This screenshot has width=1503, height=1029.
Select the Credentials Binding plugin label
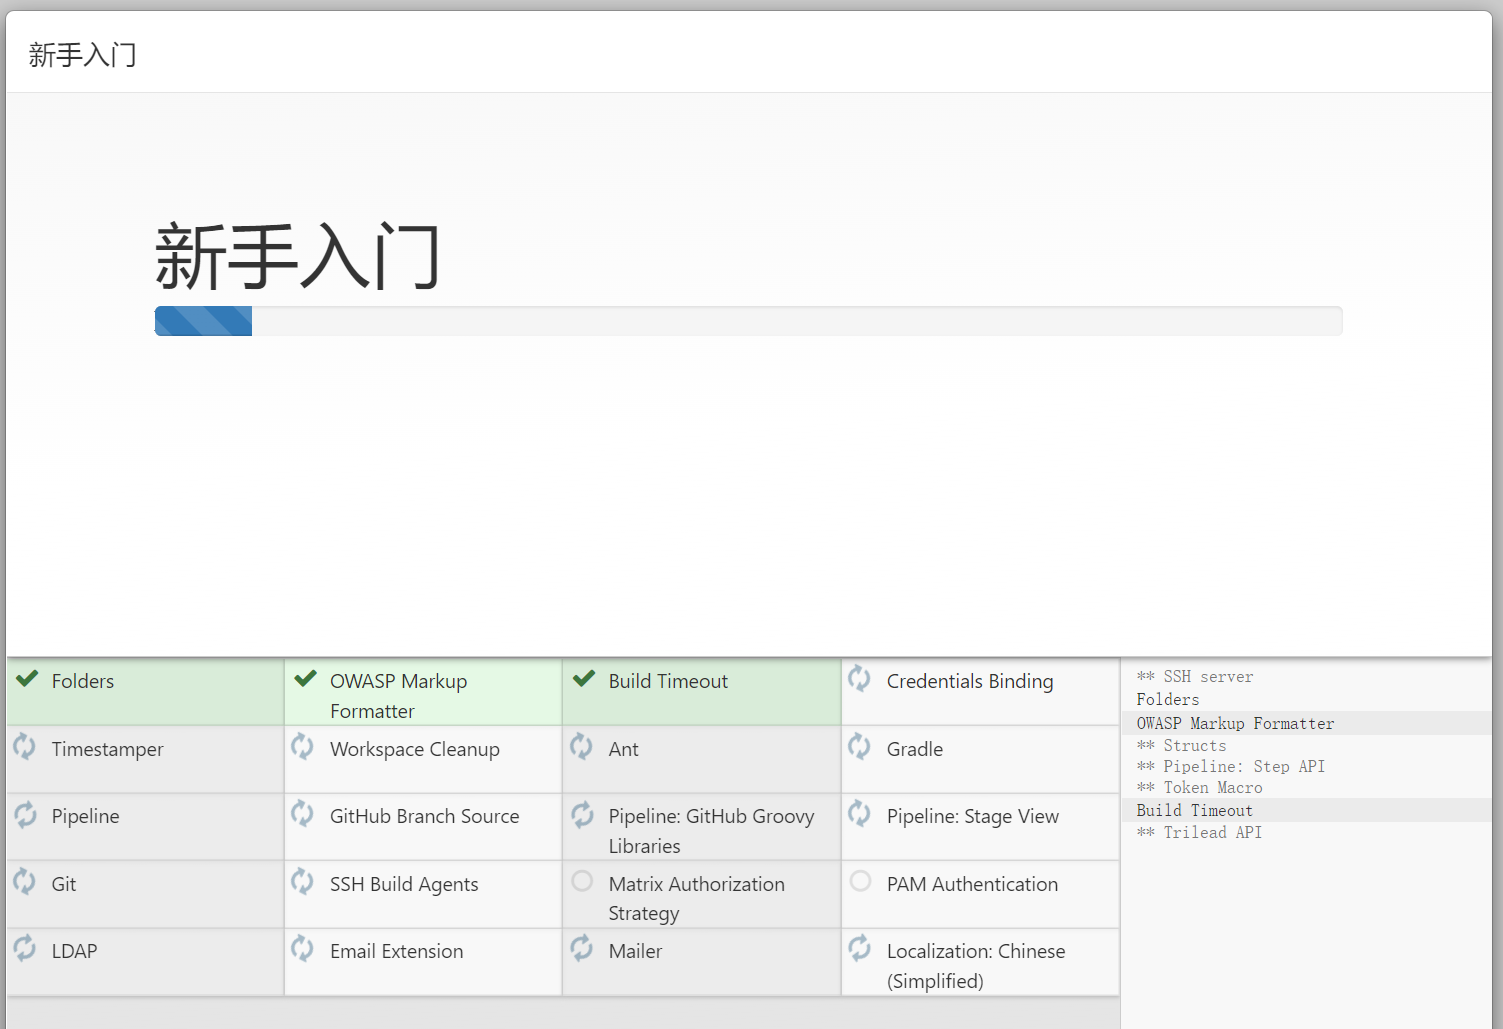[x=970, y=681]
